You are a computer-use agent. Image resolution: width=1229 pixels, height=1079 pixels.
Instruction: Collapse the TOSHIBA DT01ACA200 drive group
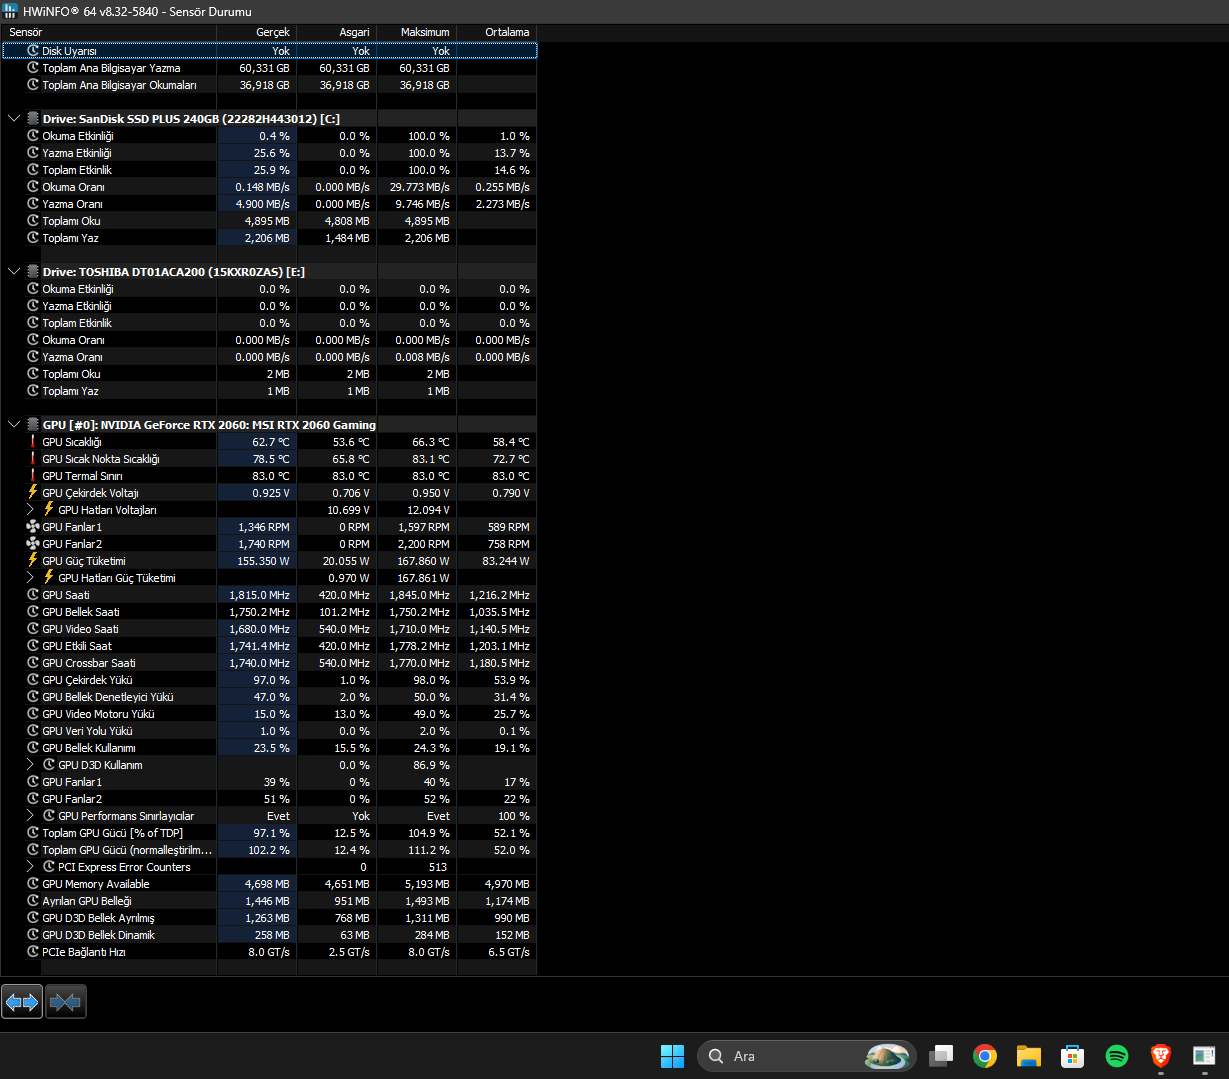point(14,272)
